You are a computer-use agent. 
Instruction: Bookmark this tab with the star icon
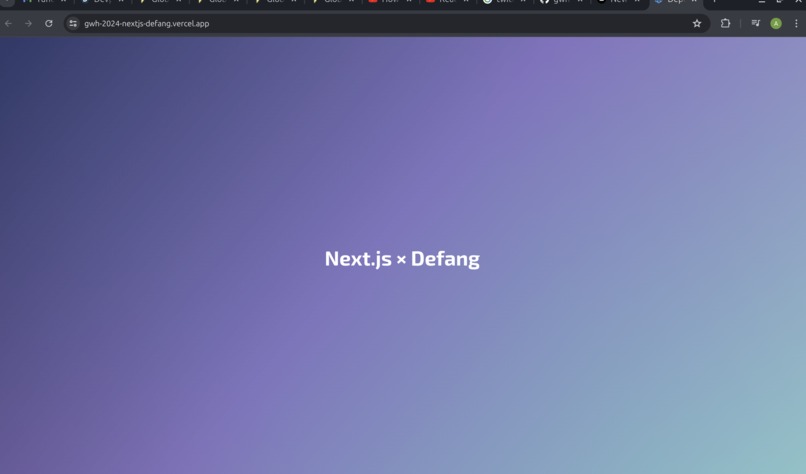(x=697, y=24)
